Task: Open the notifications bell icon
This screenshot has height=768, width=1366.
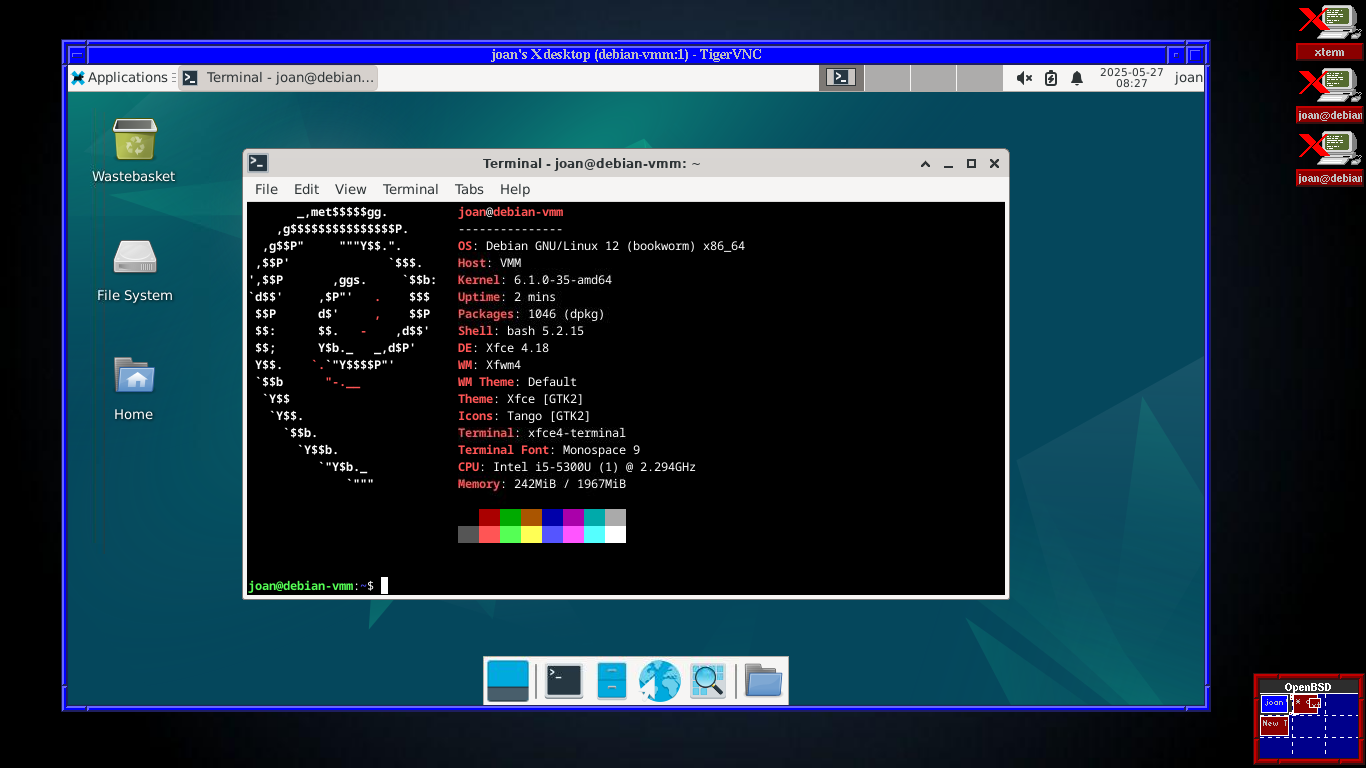Action: pos(1077,78)
